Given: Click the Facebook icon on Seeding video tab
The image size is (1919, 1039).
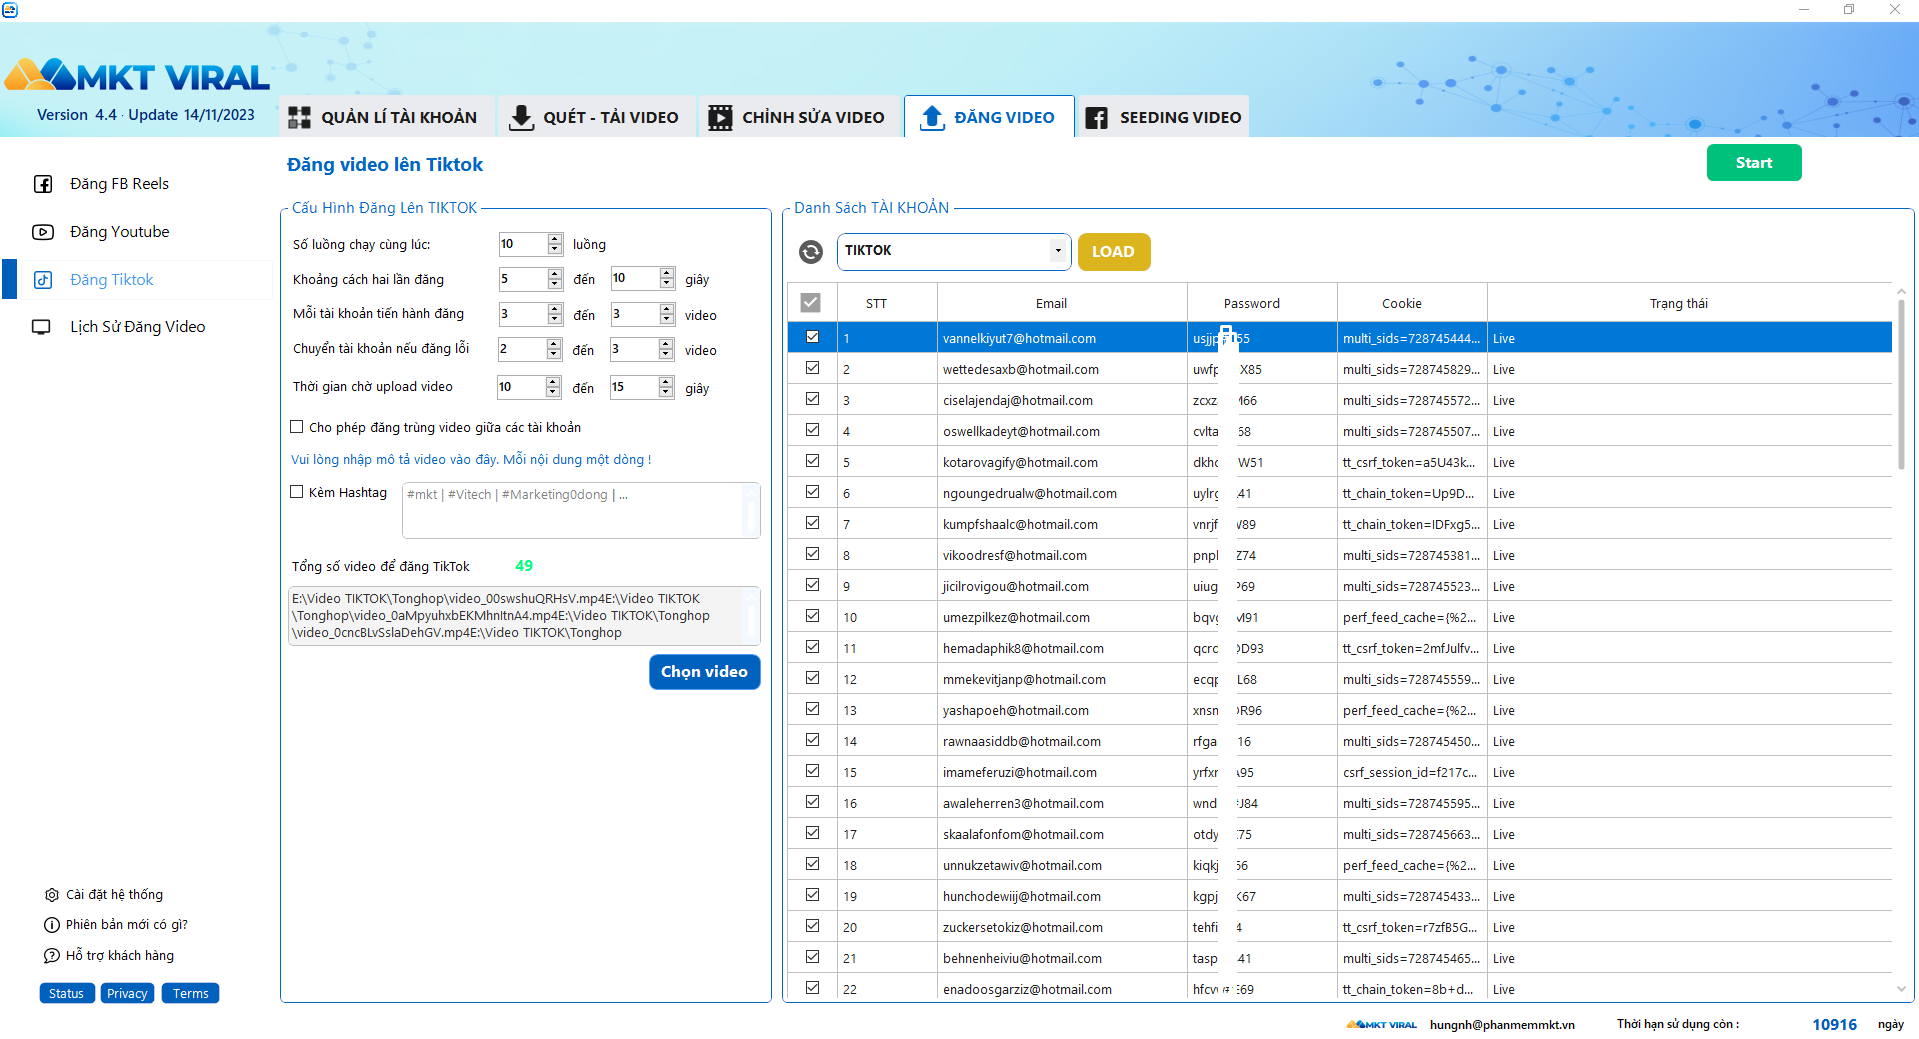Looking at the screenshot, I should point(1097,118).
